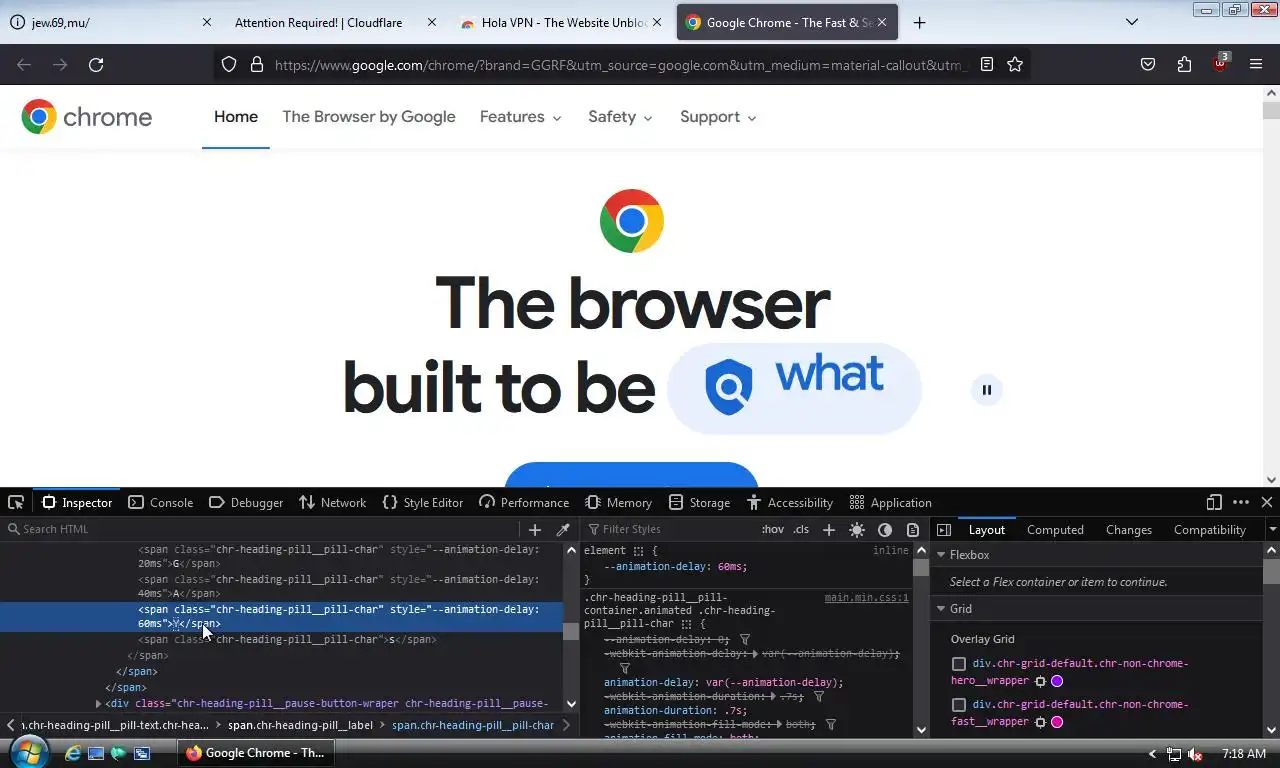Switch to the Debugger tab
The width and height of the screenshot is (1280, 768).
click(x=246, y=502)
